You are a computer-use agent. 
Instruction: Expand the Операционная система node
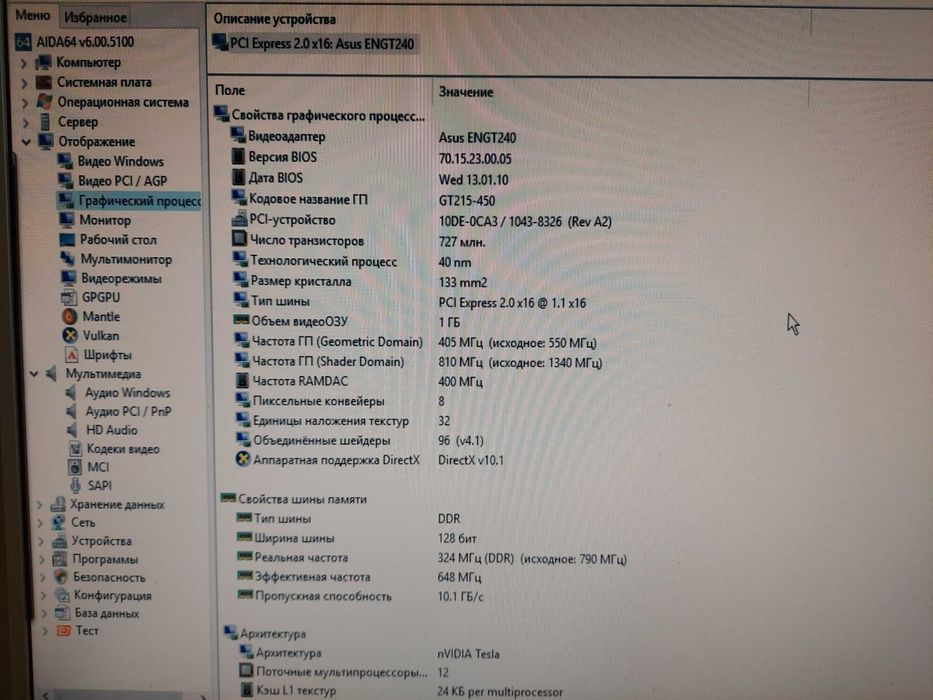(25, 103)
